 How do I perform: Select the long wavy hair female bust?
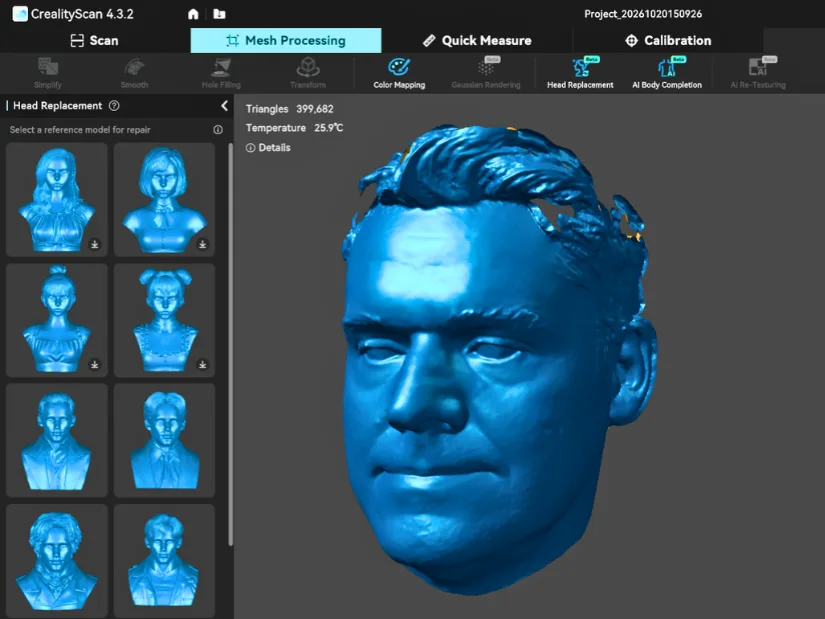57,199
